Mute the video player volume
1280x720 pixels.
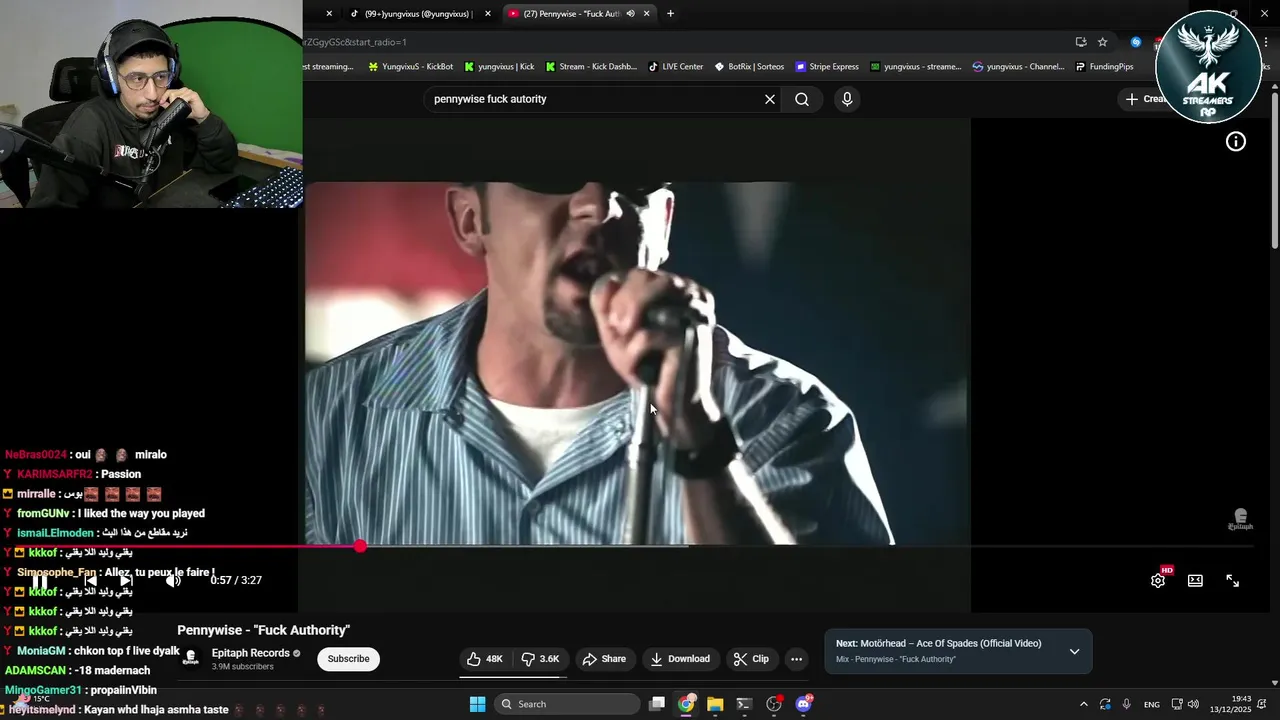(x=173, y=580)
